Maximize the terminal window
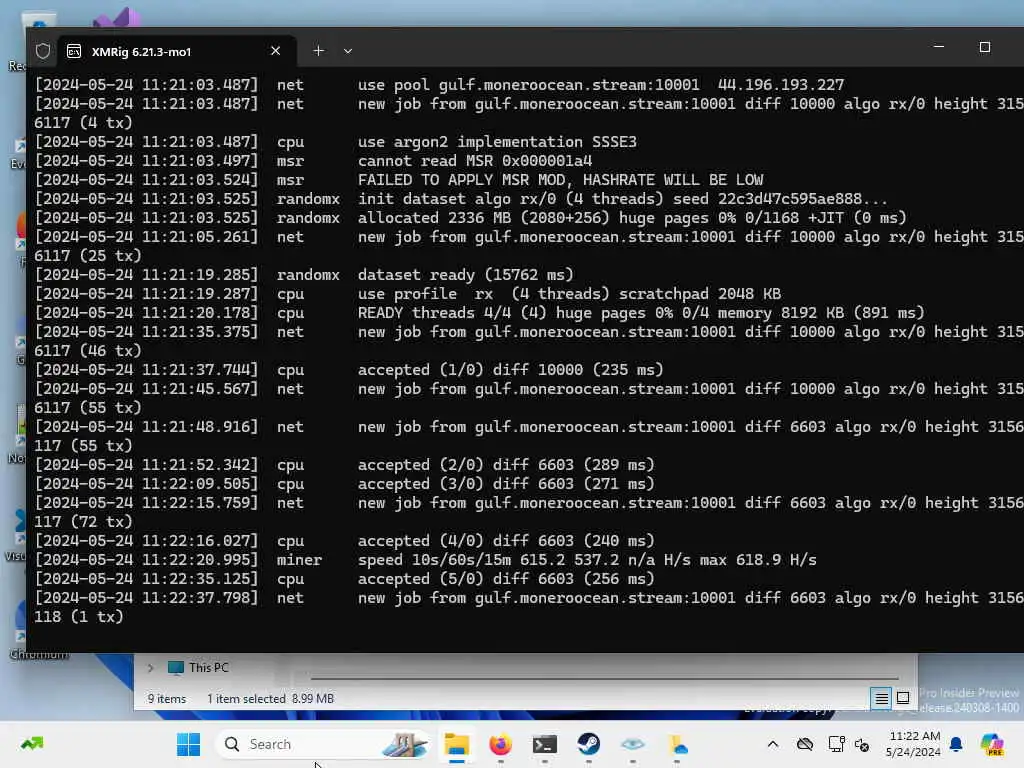 coord(985,47)
